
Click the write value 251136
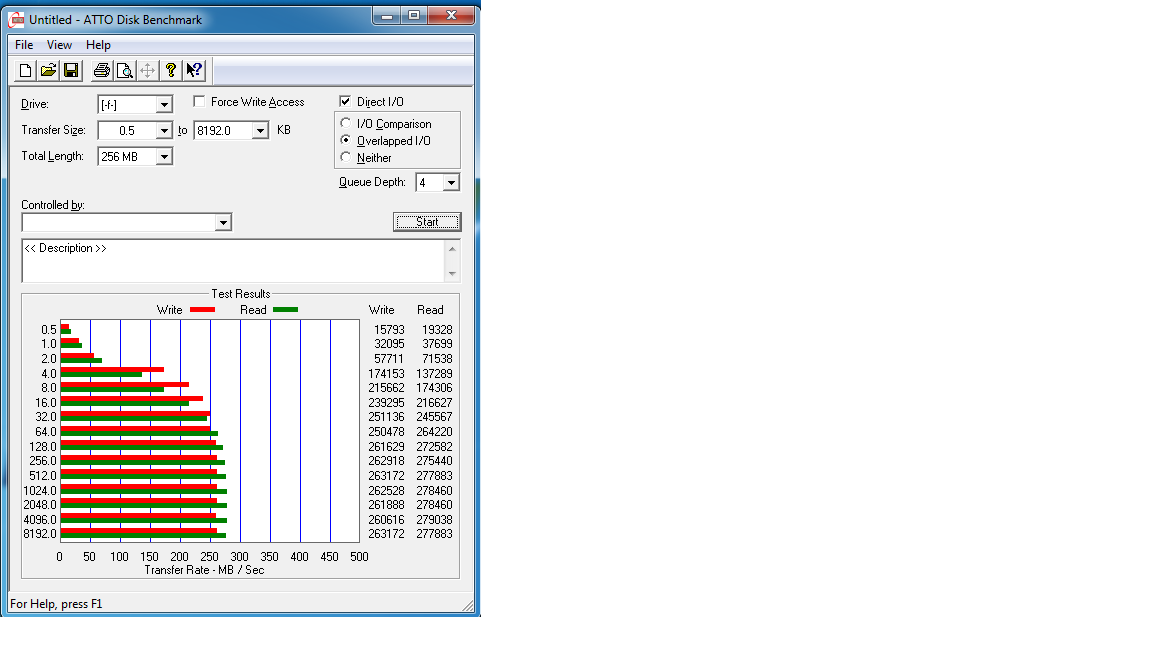(386, 417)
